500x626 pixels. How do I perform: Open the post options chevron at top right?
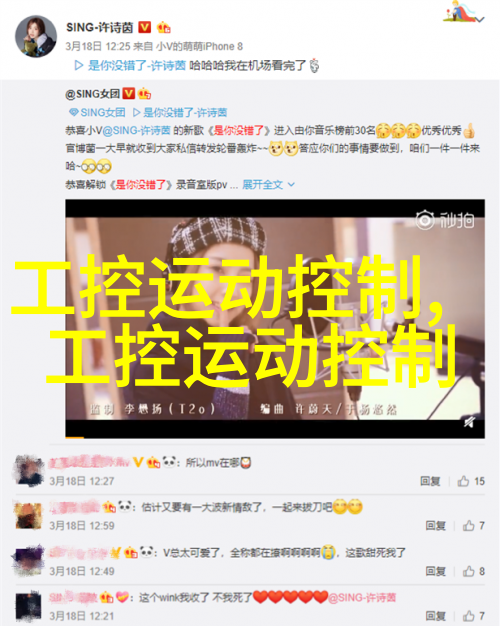[x=481, y=19]
